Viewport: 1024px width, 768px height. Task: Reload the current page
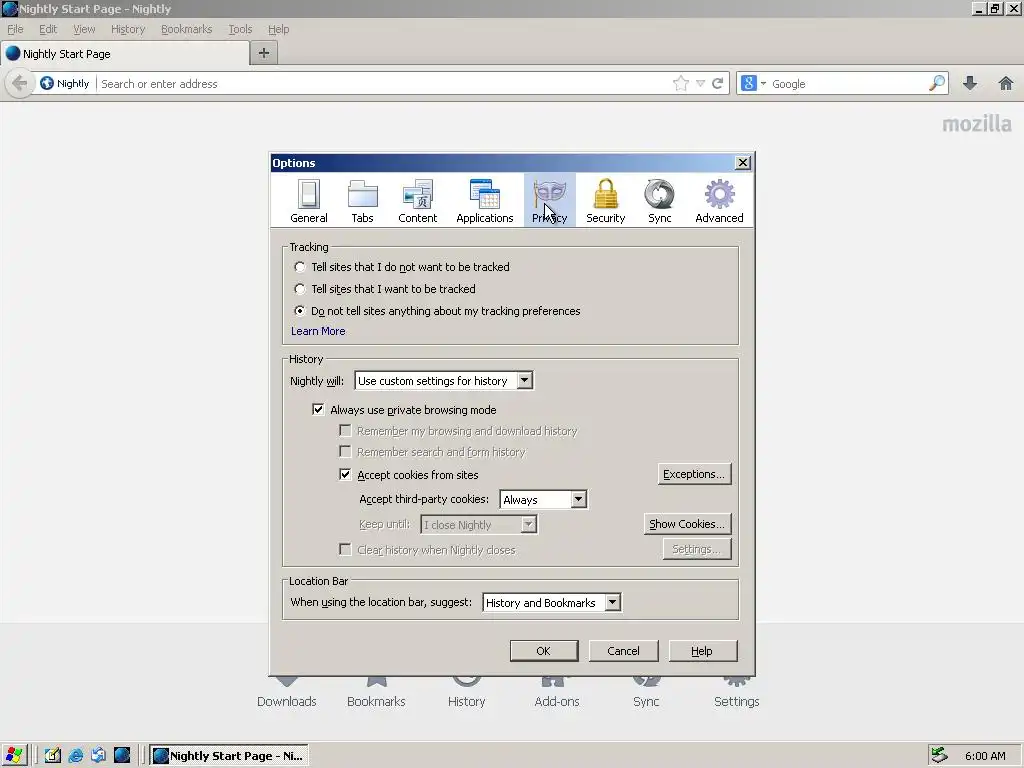tap(718, 84)
